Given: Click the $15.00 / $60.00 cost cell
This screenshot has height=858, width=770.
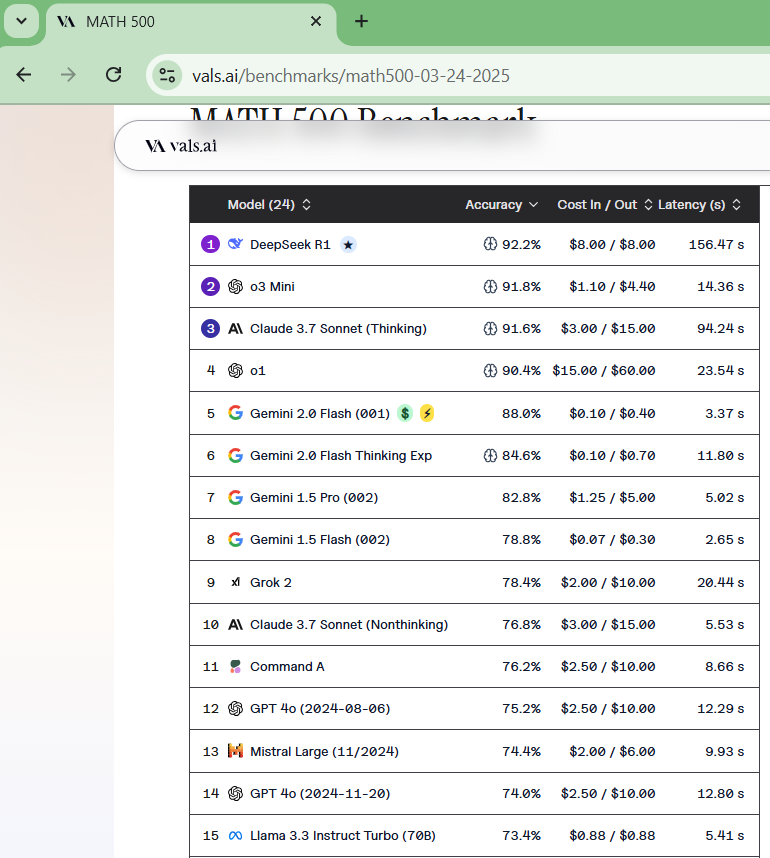Looking at the screenshot, I should [604, 370].
